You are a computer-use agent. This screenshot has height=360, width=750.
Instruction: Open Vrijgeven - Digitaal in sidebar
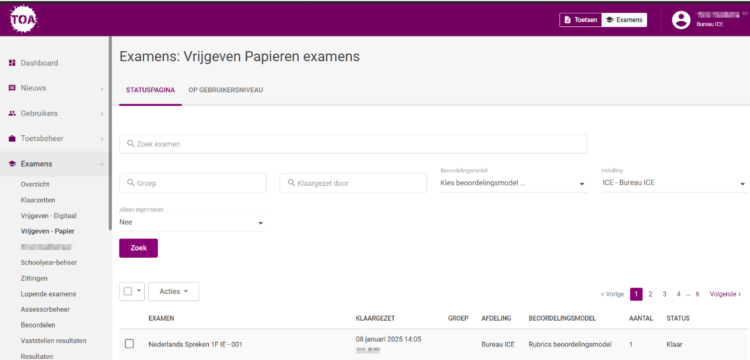tap(49, 216)
